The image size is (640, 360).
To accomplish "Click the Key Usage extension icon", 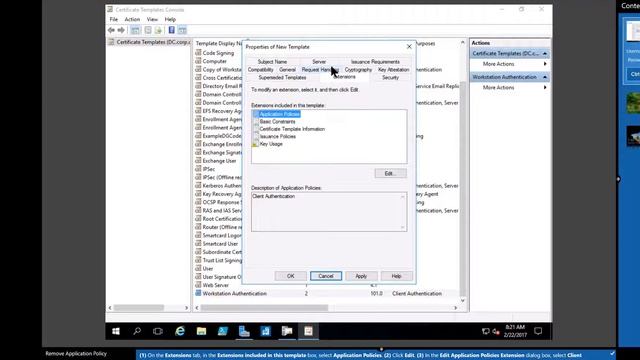I will (255, 144).
